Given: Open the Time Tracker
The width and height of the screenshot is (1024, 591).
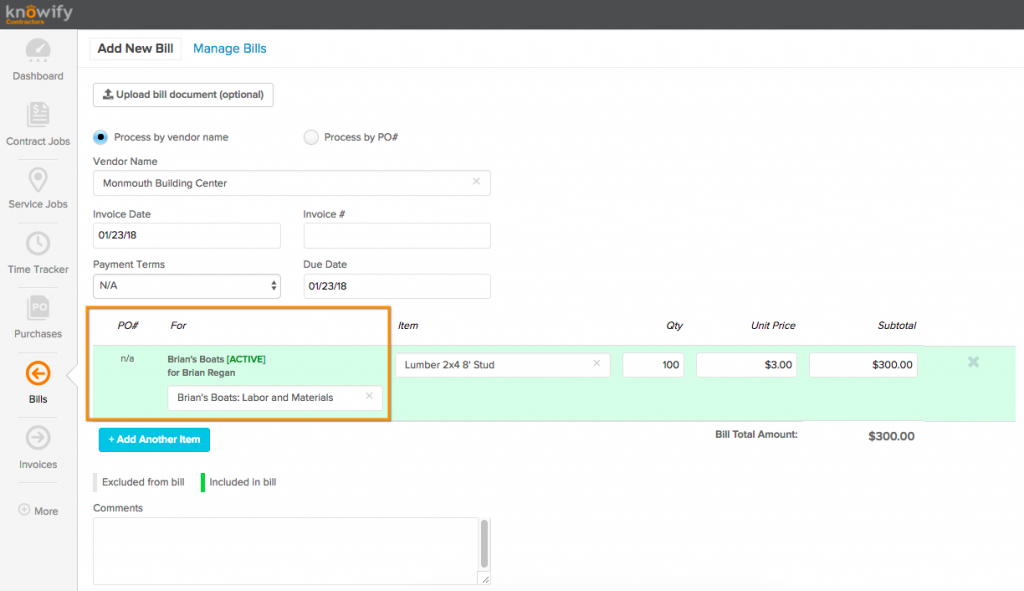Looking at the screenshot, I should (37, 250).
